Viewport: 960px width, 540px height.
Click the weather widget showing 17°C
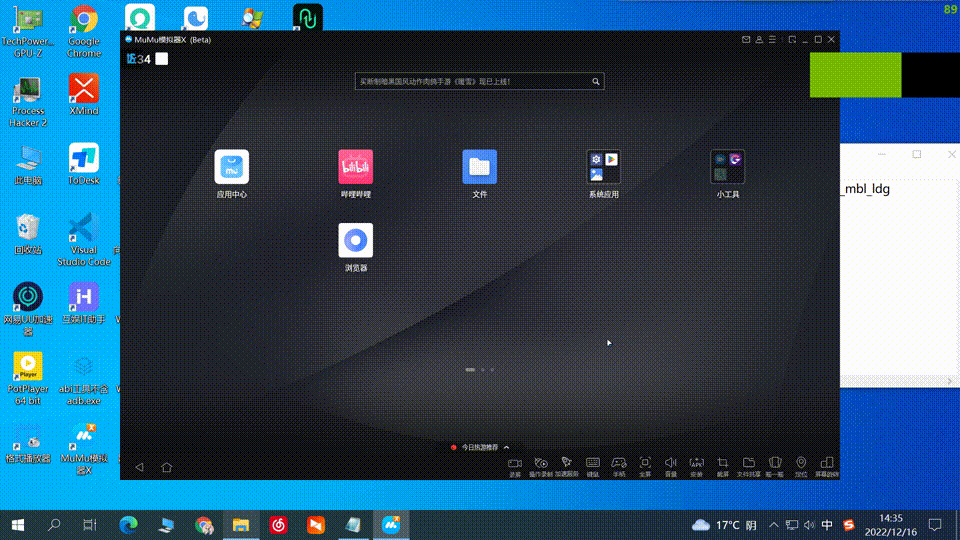pos(724,525)
